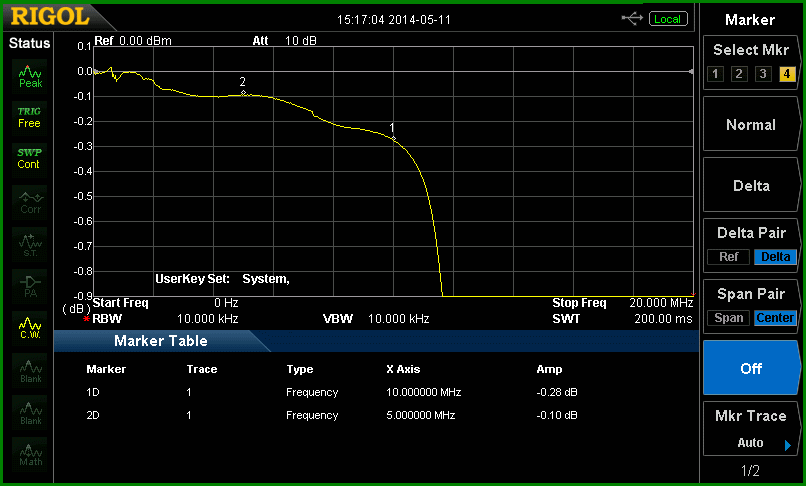This screenshot has width=806, height=486.
Task: Set Span Pair to Center
Action: (775, 318)
